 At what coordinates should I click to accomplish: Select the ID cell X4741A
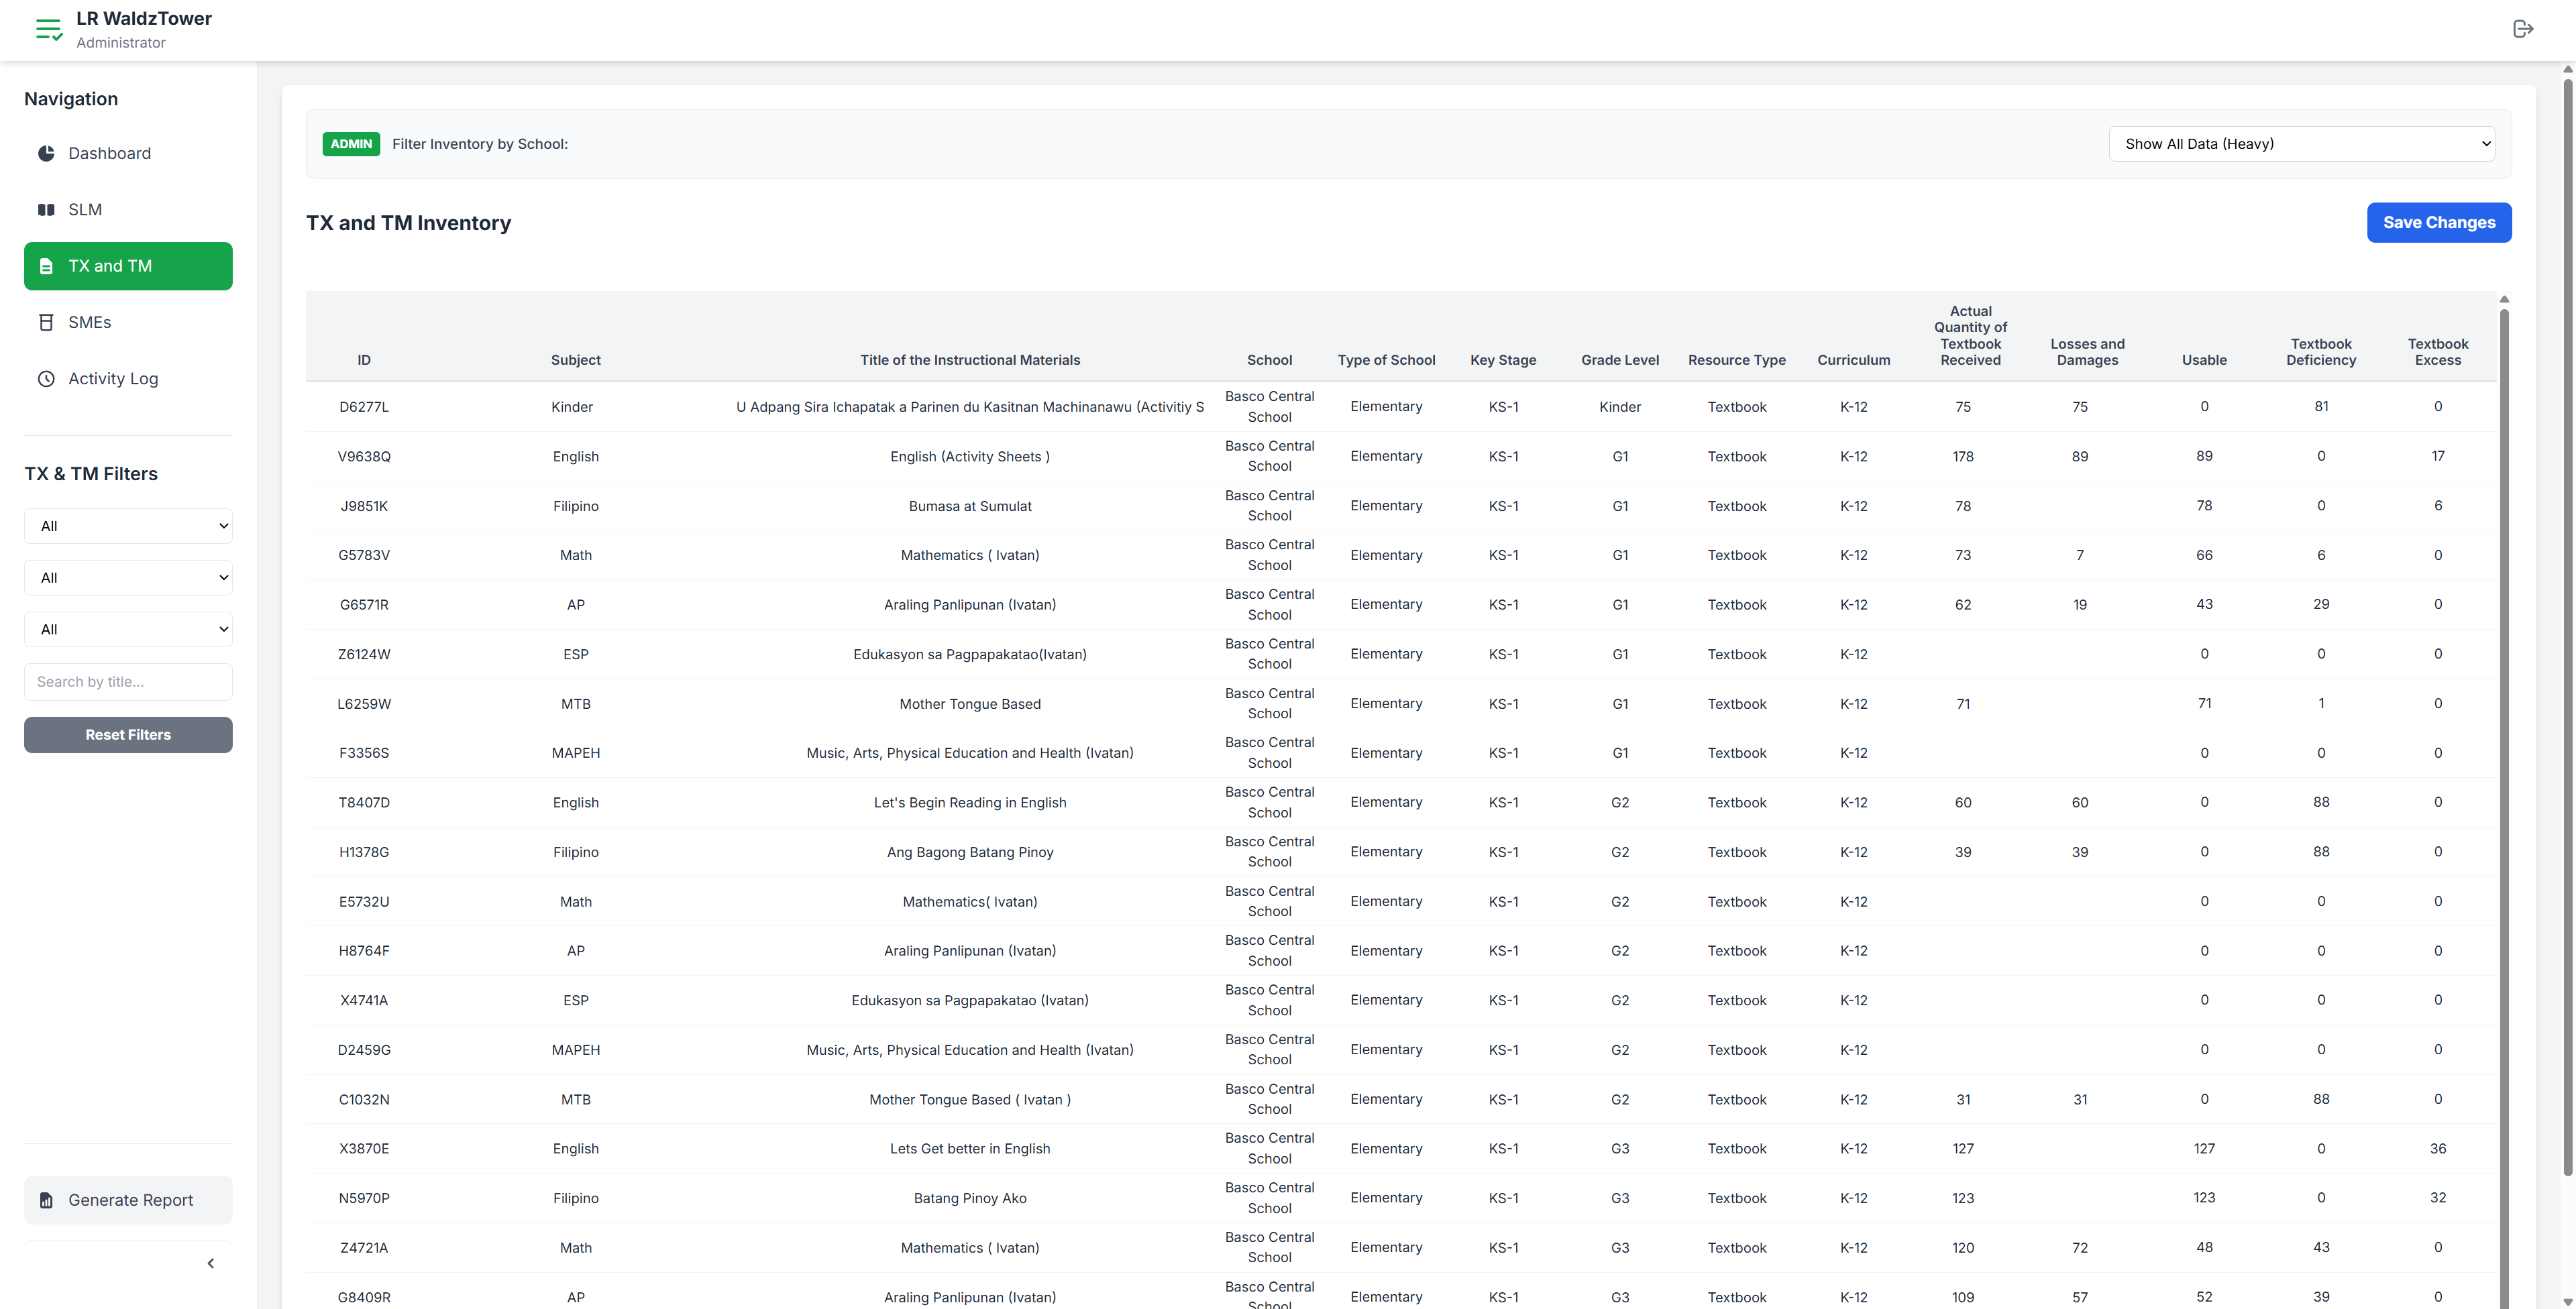pyautogui.click(x=364, y=1000)
